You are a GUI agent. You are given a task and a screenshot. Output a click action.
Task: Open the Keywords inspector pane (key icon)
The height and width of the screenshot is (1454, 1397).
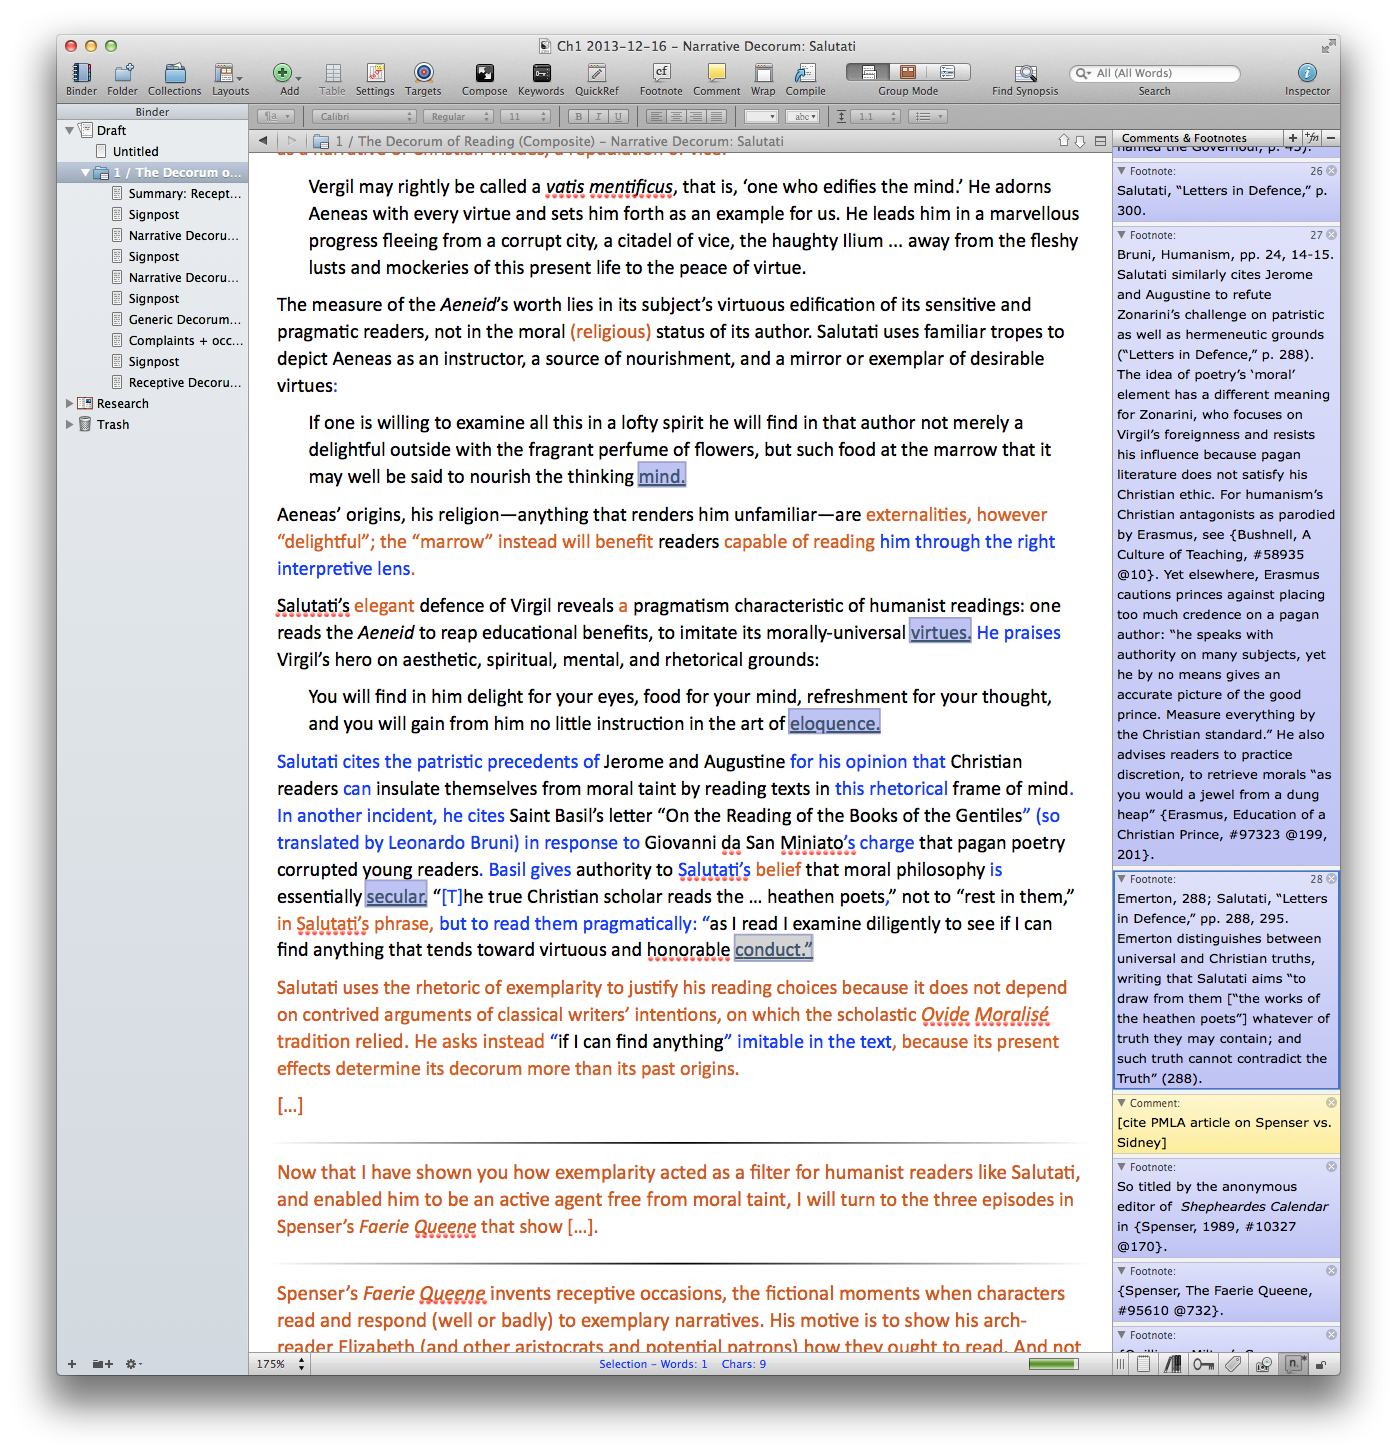tap(1203, 1364)
